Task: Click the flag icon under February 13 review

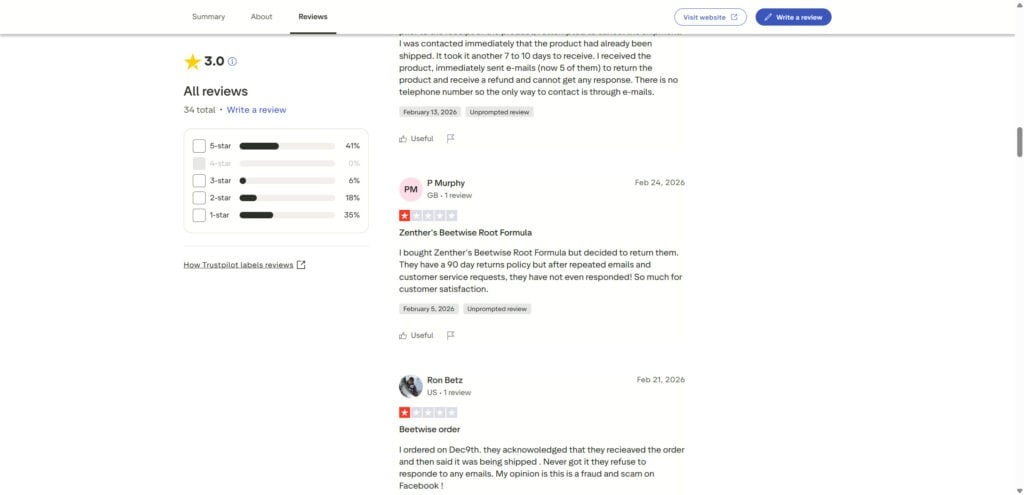Action: click(x=451, y=138)
